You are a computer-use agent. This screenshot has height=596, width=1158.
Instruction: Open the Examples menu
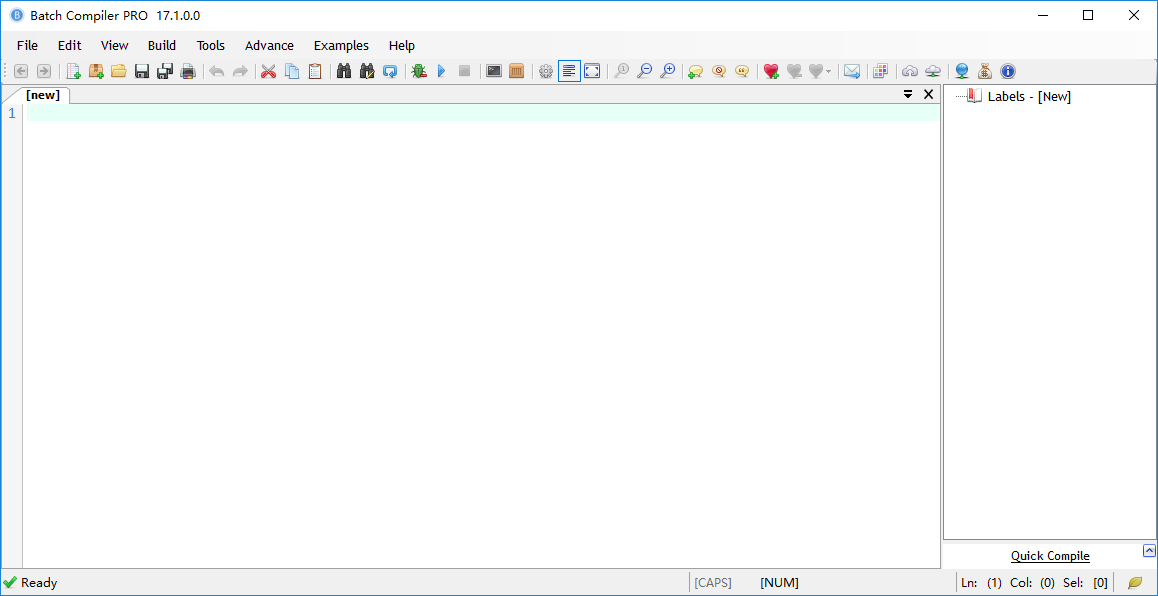click(x=341, y=46)
